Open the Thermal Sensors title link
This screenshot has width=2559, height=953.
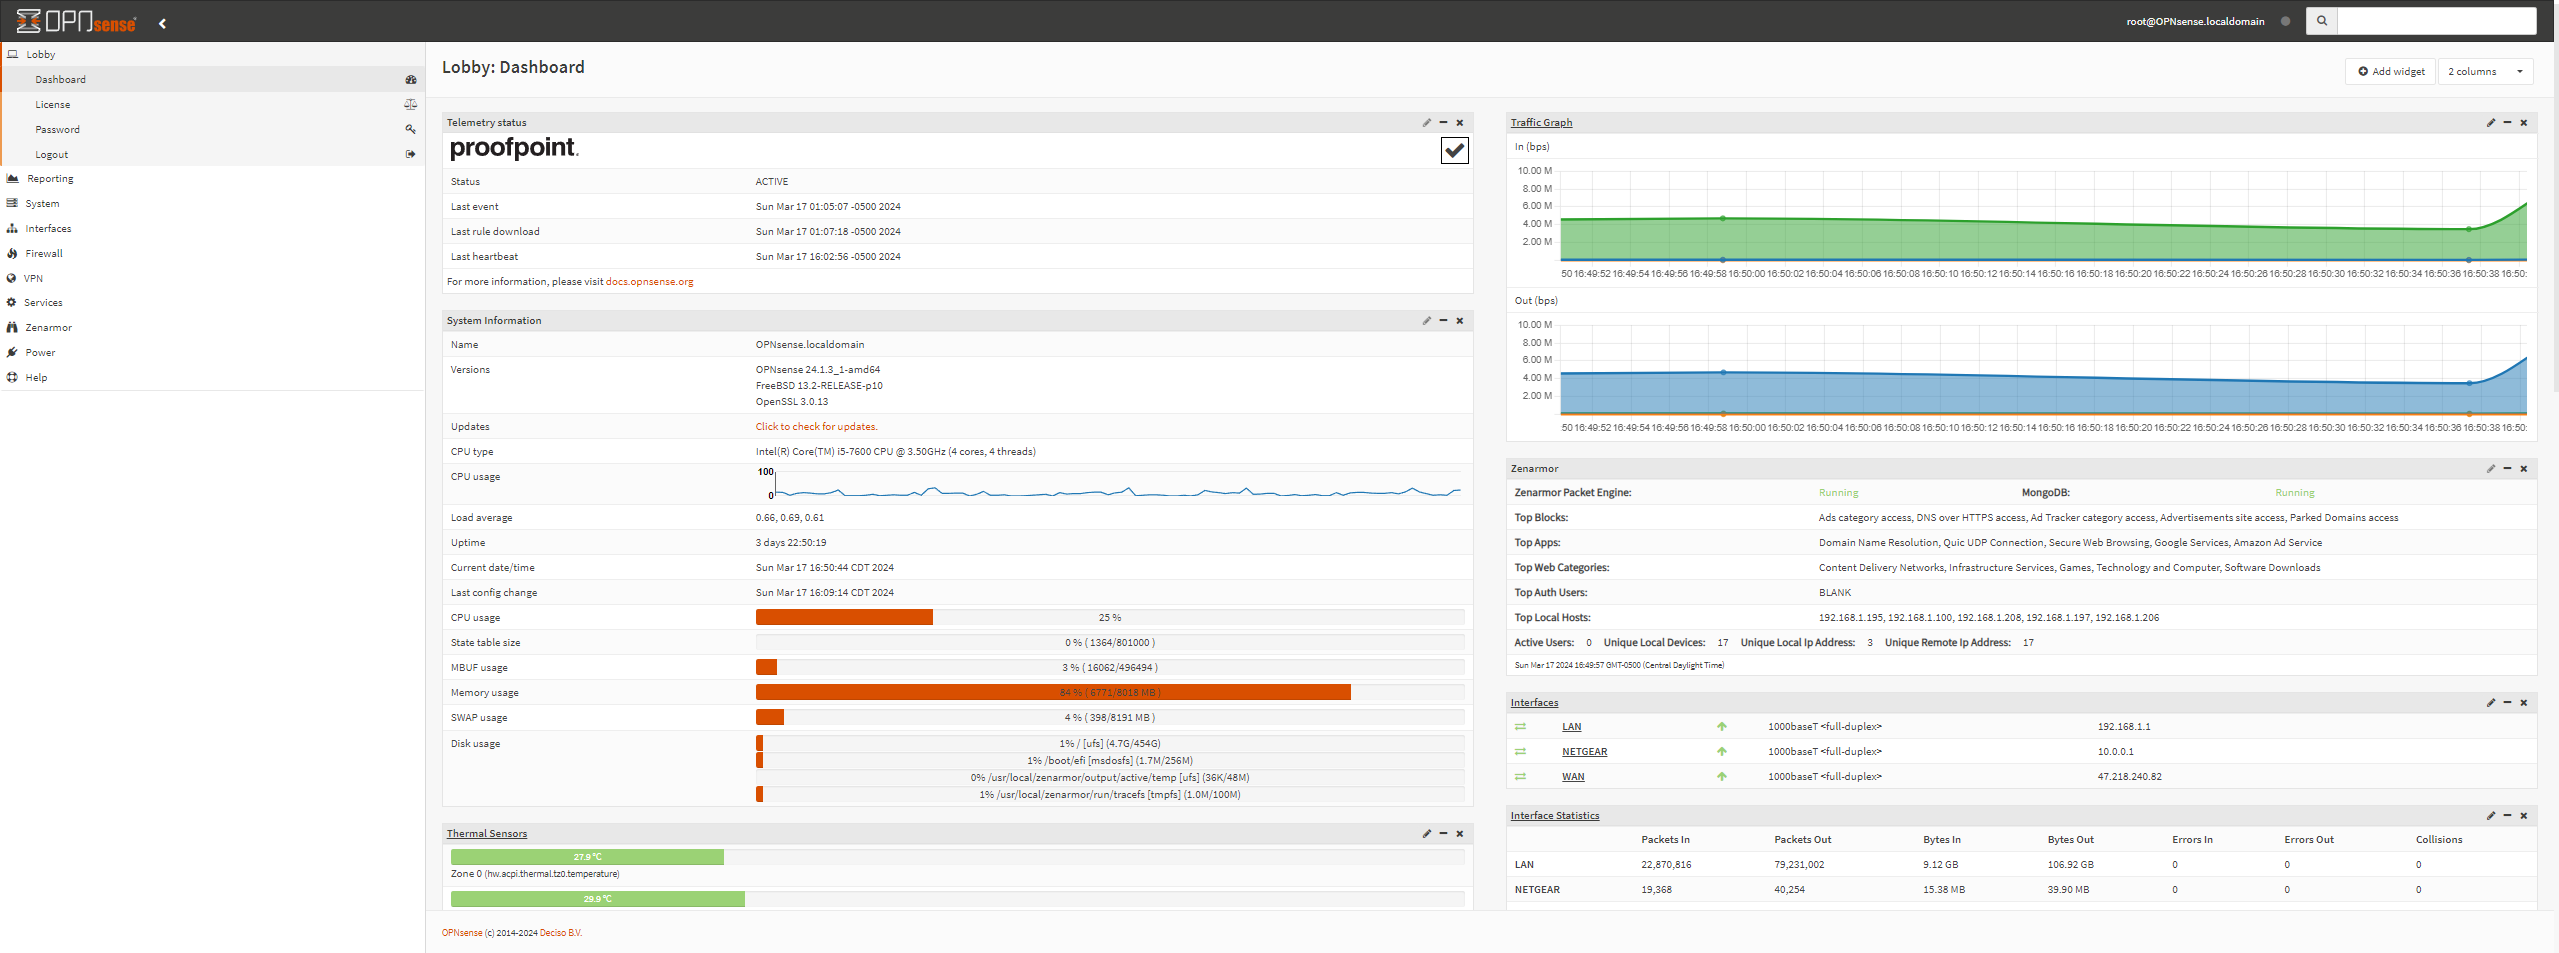click(486, 834)
